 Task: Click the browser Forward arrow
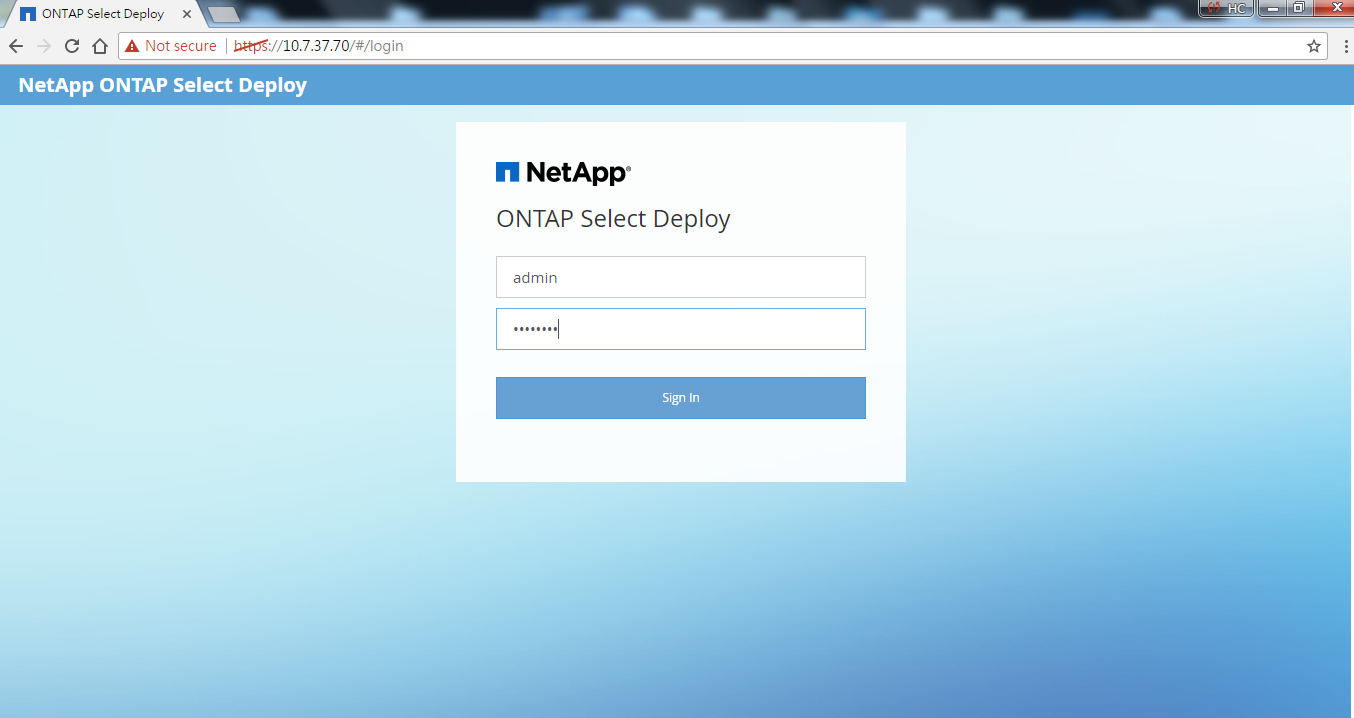(44, 46)
